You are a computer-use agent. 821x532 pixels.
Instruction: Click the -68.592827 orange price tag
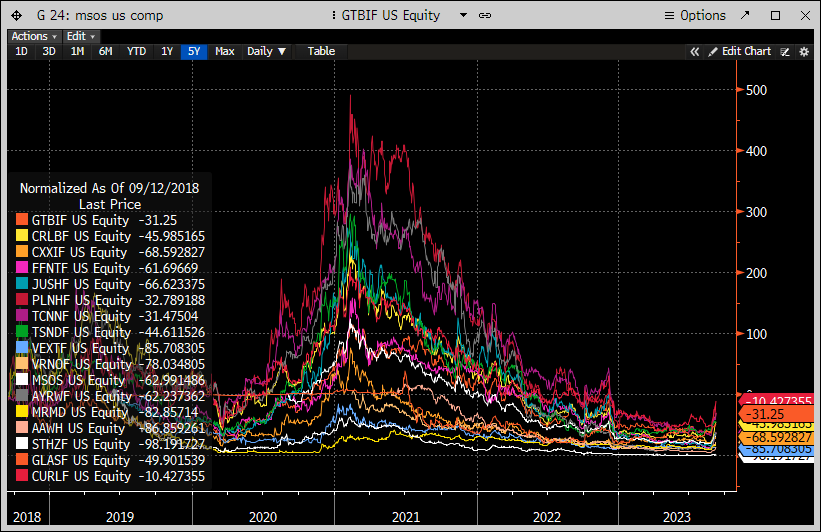point(776,437)
